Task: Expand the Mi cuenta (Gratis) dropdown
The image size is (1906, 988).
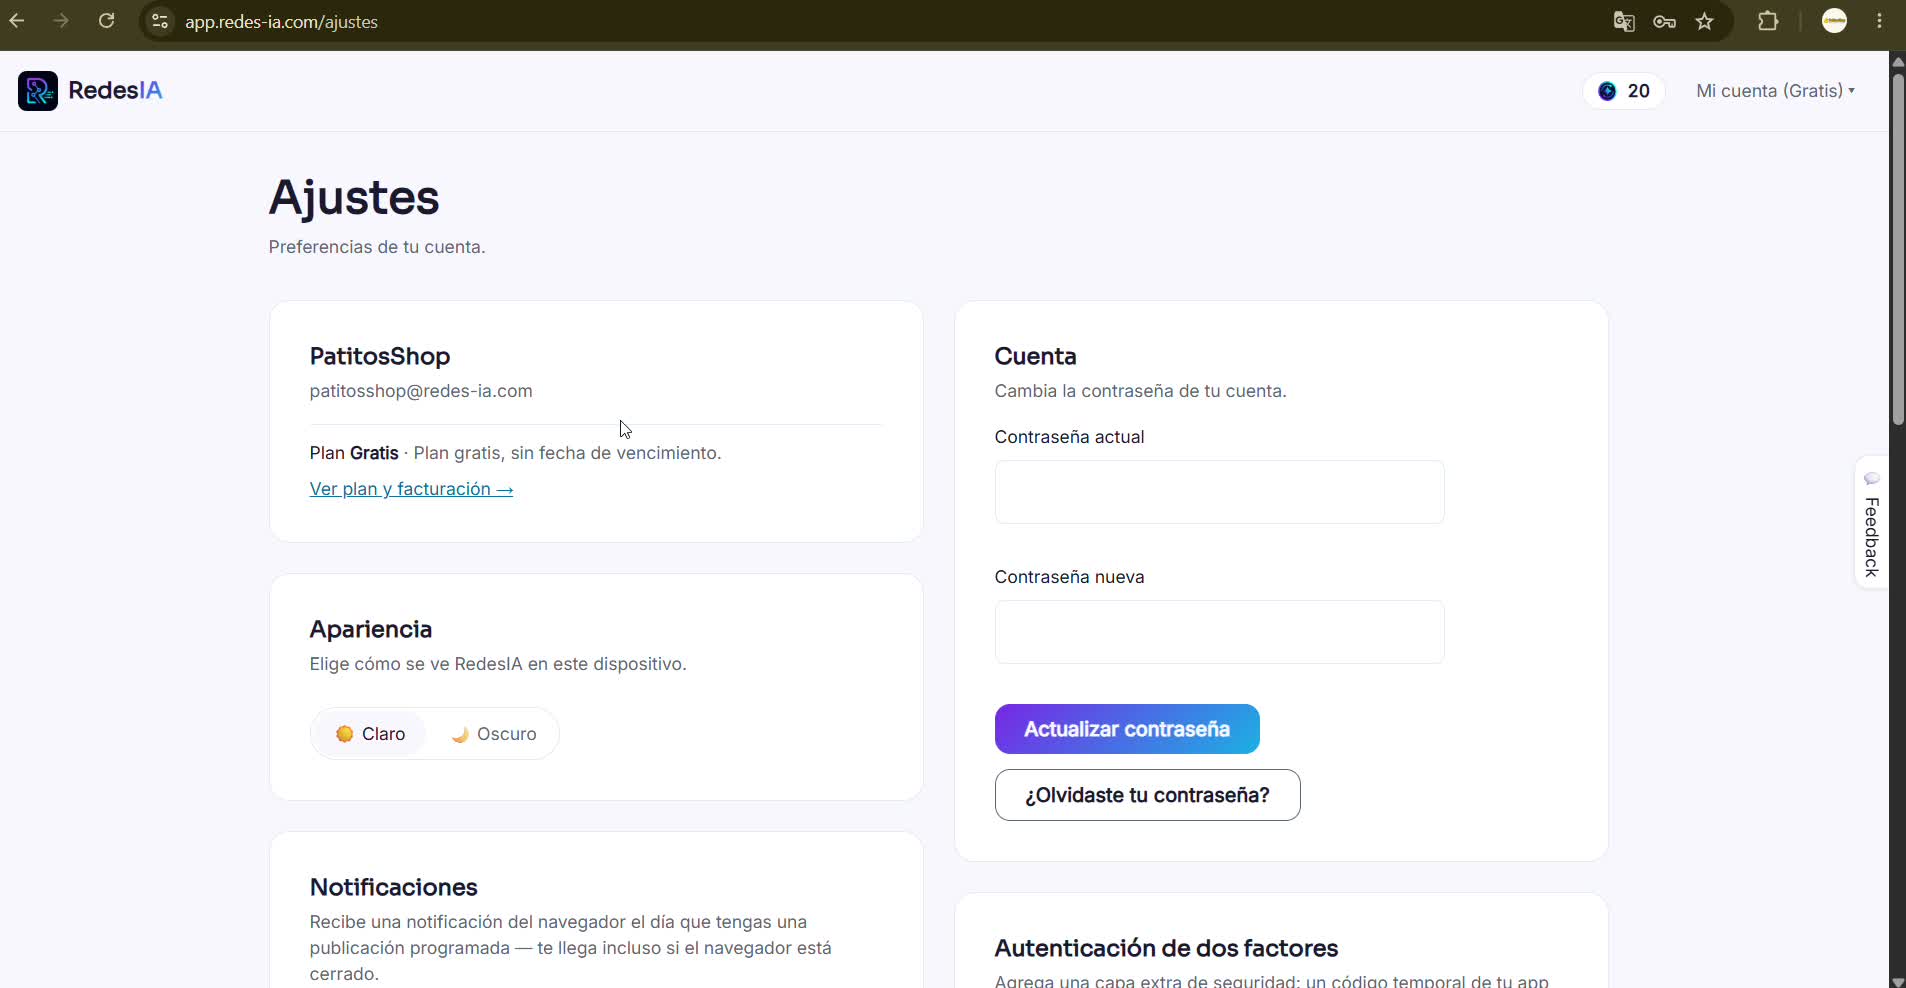Action: 1775,91
